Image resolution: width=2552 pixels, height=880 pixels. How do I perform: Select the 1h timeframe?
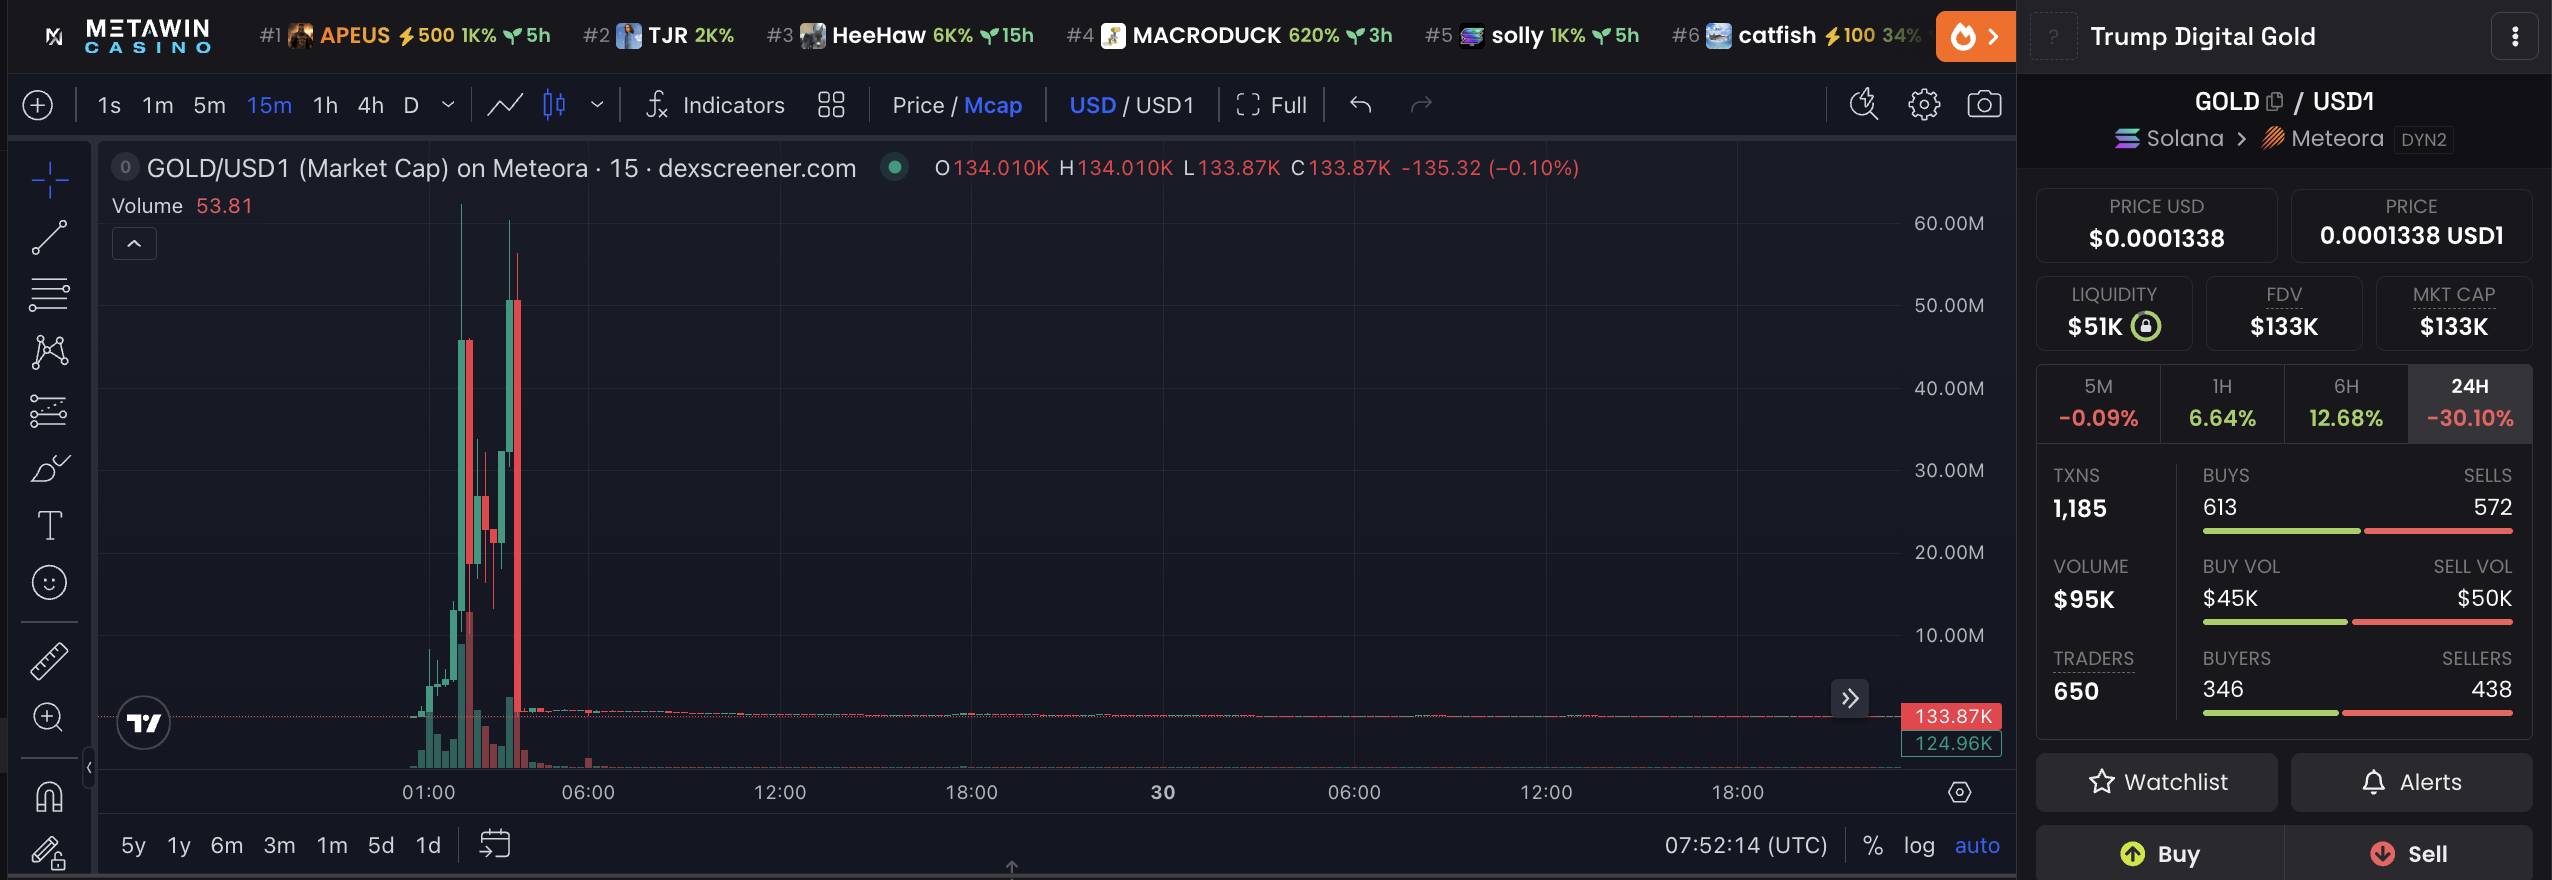[325, 105]
